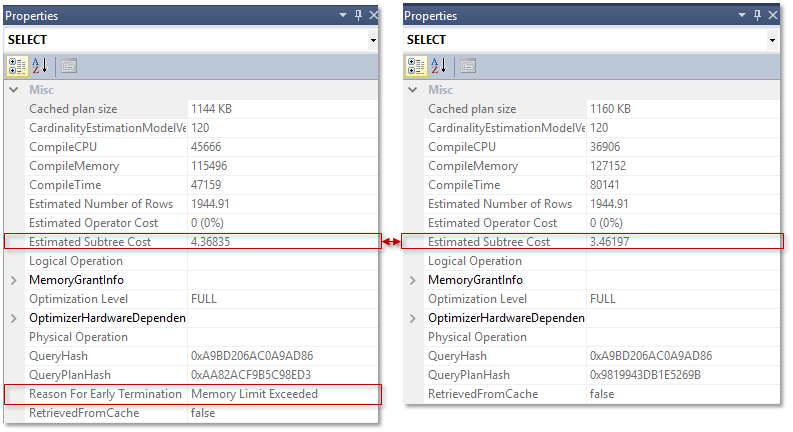Select CardinalityEstimationModelVe value 120 in left panel
This screenshot has width=793, height=432.
coord(200,128)
